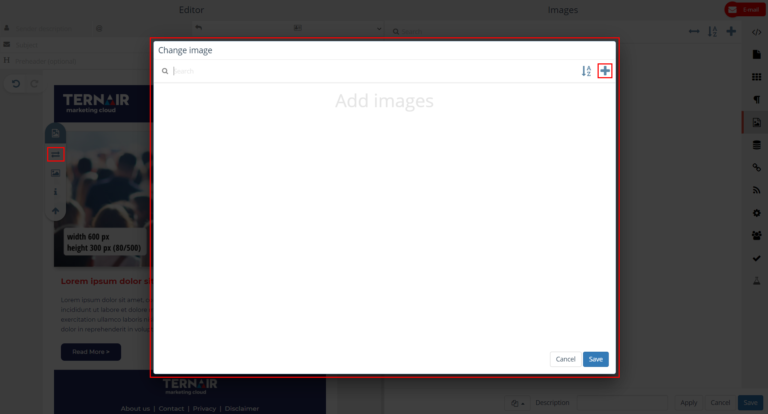Click the Ternair logo in email header

click(x=96, y=103)
